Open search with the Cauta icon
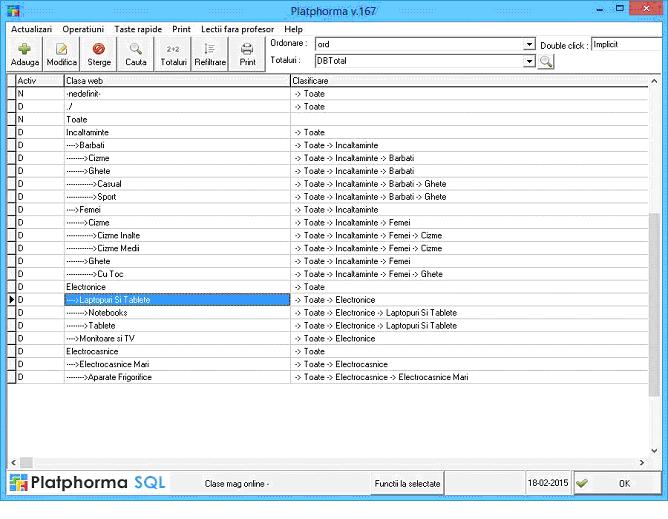Screen dimensions: 668x519 click(x=135, y=54)
